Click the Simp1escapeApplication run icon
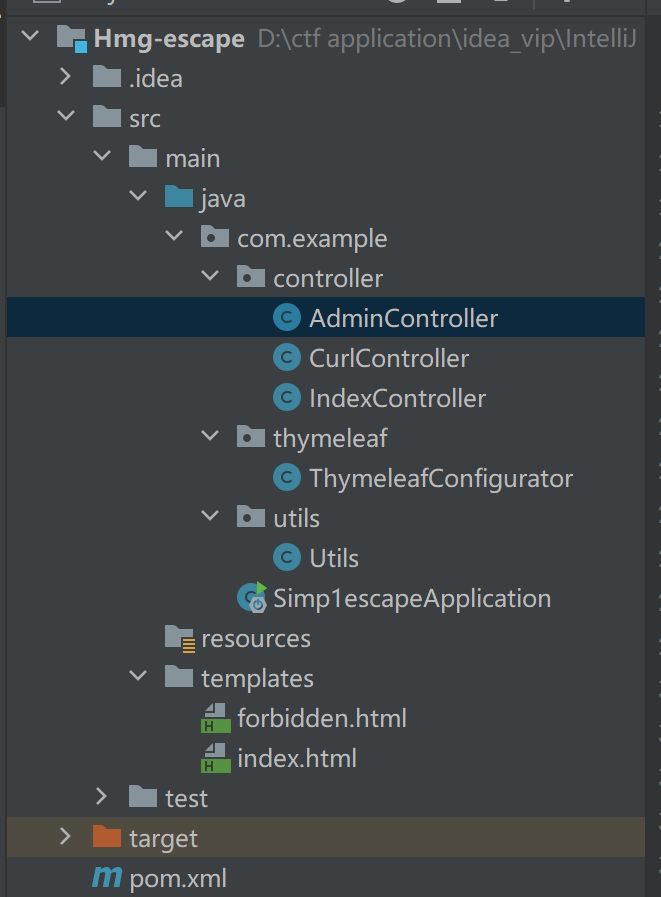 tap(251, 598)
